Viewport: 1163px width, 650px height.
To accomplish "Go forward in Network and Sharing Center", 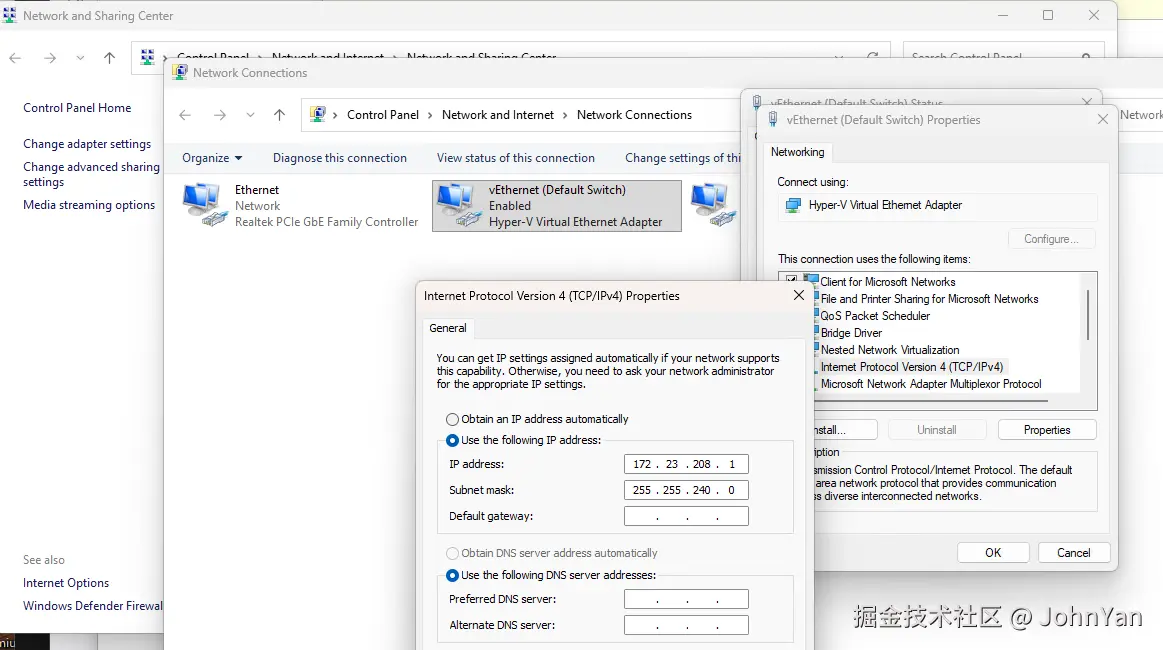I will pos(50,58).
